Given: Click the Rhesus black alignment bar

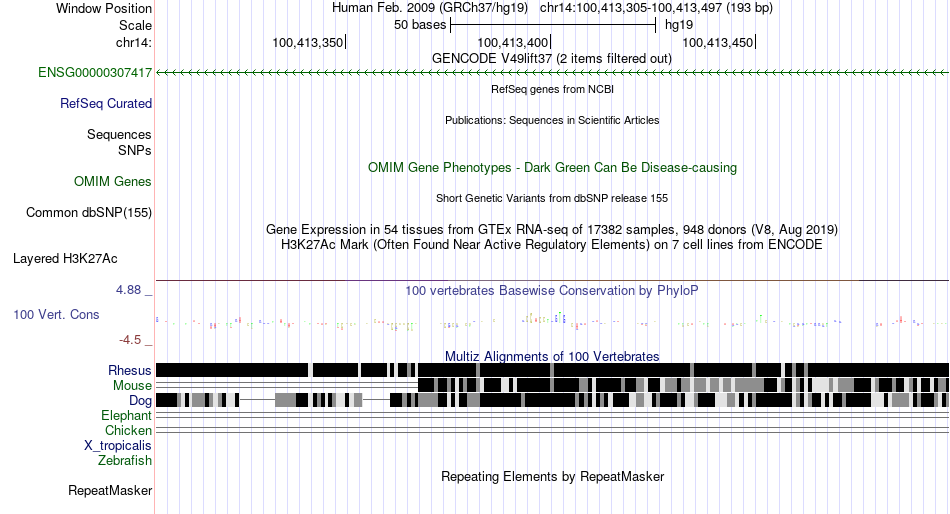Looking at the screenshot, I should coord(552,370).
